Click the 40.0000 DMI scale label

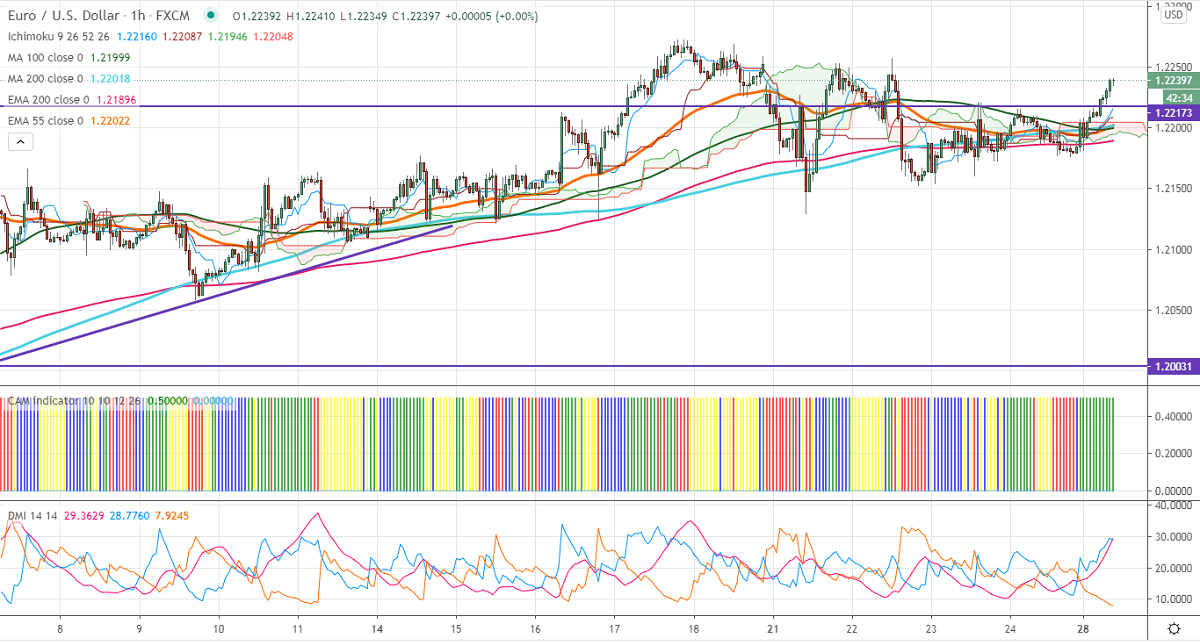point(1175,505)
